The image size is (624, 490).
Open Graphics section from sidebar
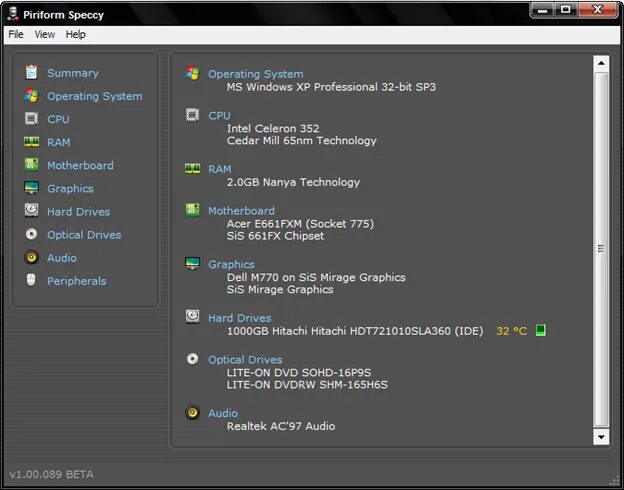tap(70, 189)
